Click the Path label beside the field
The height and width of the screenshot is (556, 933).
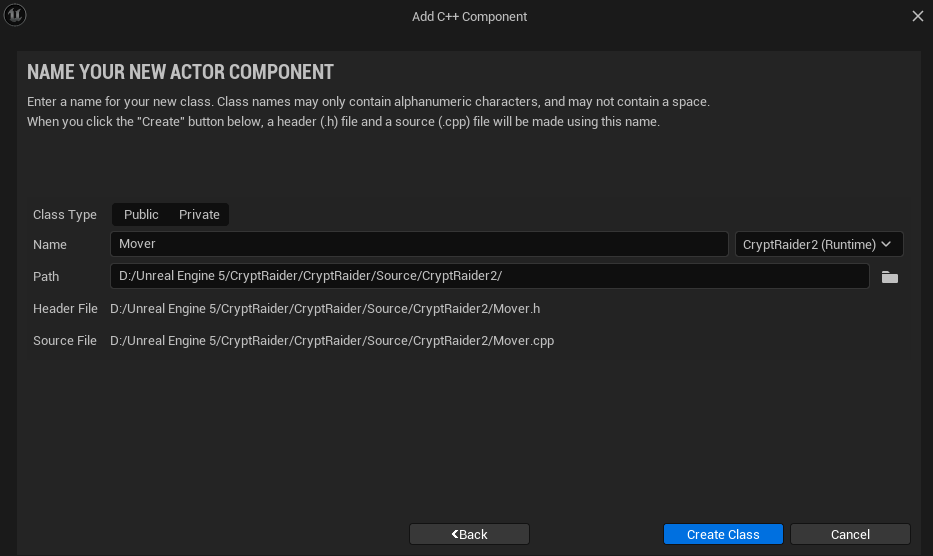(46, 276)
